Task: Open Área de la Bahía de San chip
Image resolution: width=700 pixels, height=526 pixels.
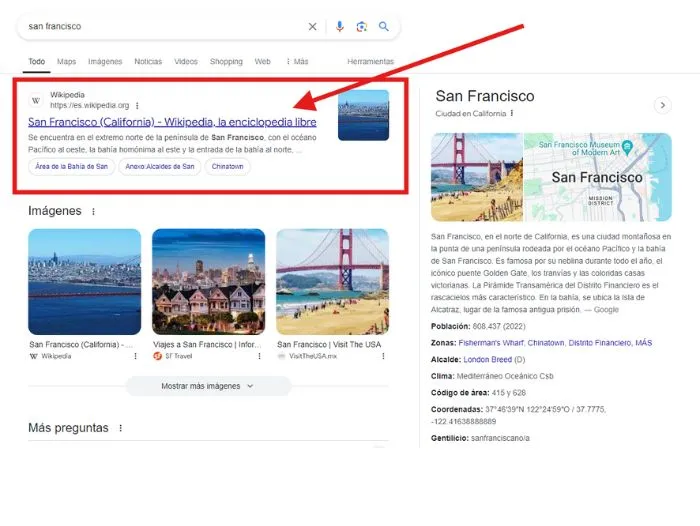Action: (71, 167)
